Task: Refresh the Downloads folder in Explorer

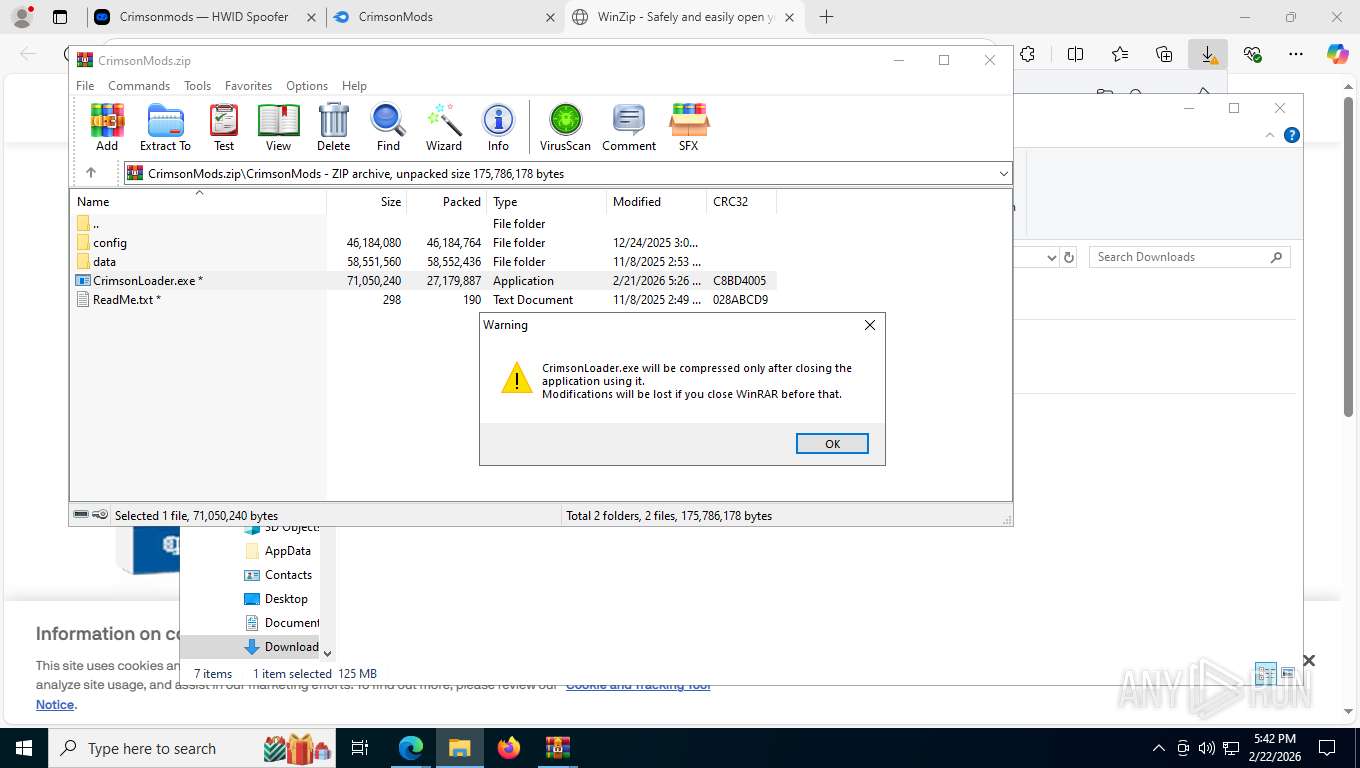Action: [1069, 257]
